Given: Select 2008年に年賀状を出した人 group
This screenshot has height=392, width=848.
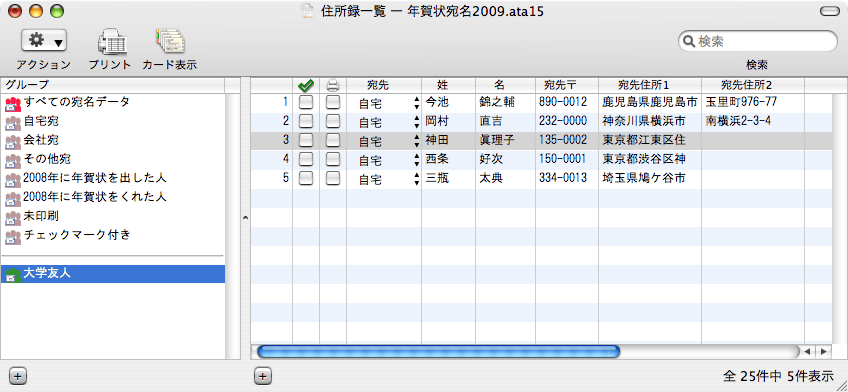Looking at the screenshot, I should (x=113, y=178).
